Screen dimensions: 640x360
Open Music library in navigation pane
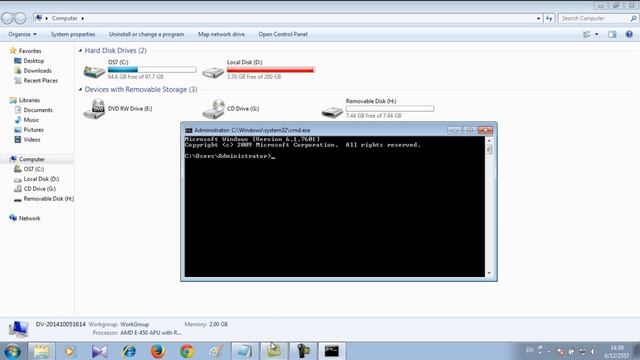coord(31,120)
